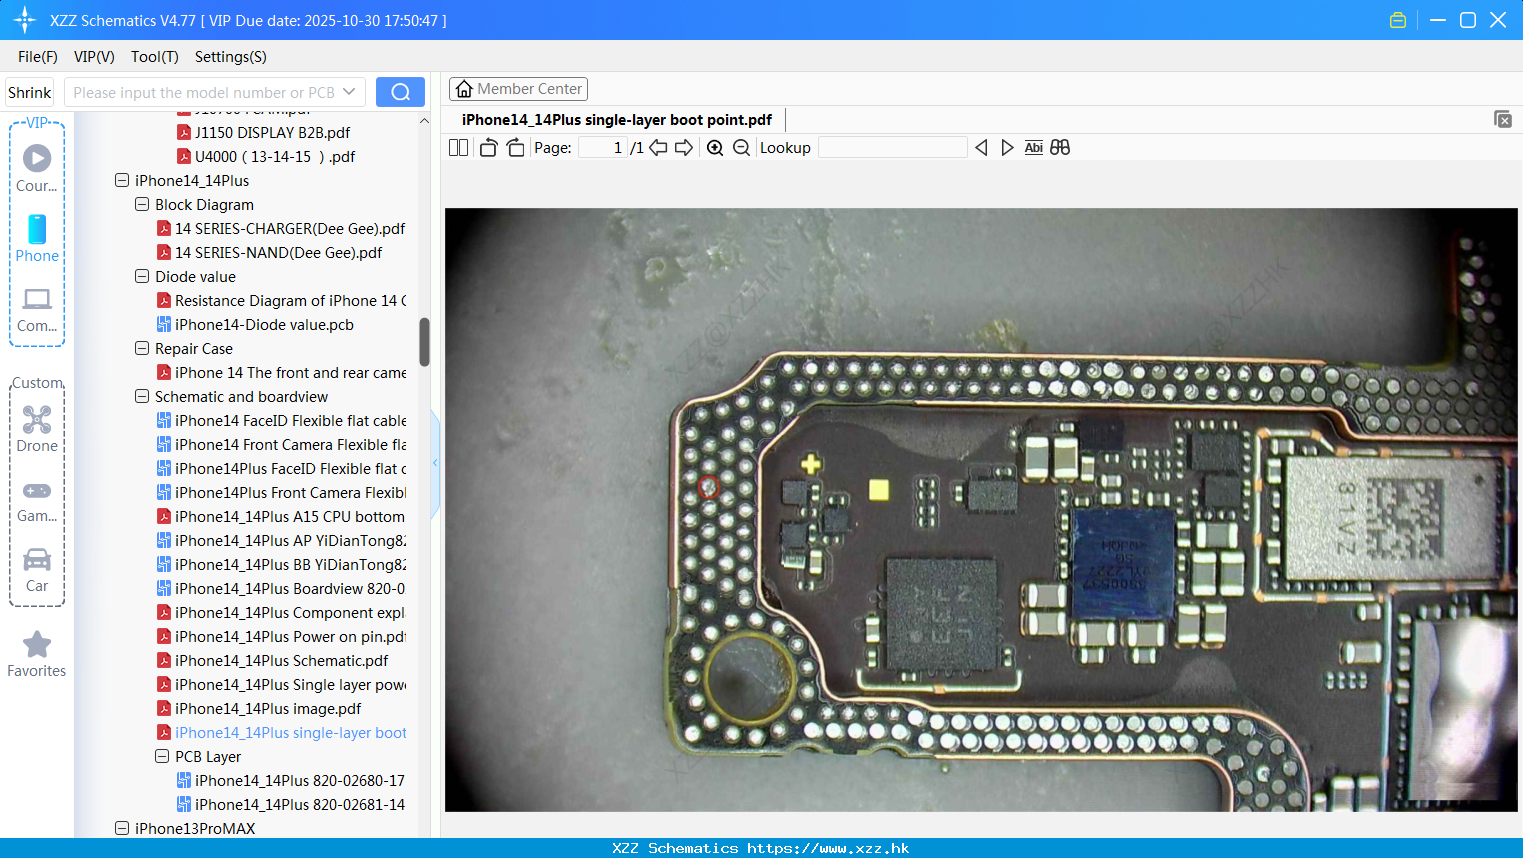Click the www.xzz.hk link in status bar

coord(829,848)
